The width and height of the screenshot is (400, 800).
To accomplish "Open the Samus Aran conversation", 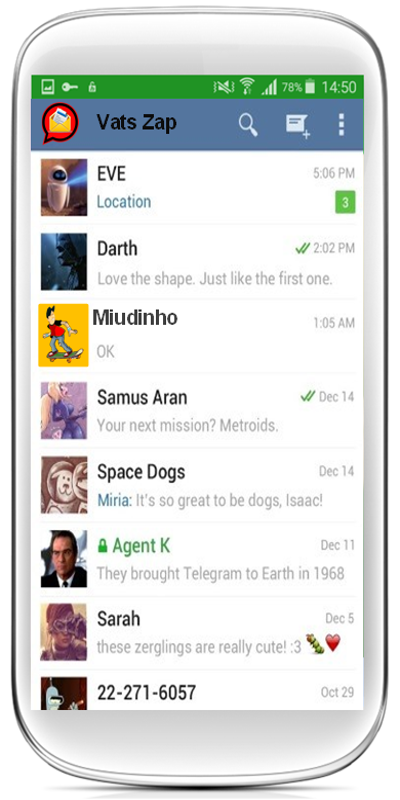I will coord(197,411).
